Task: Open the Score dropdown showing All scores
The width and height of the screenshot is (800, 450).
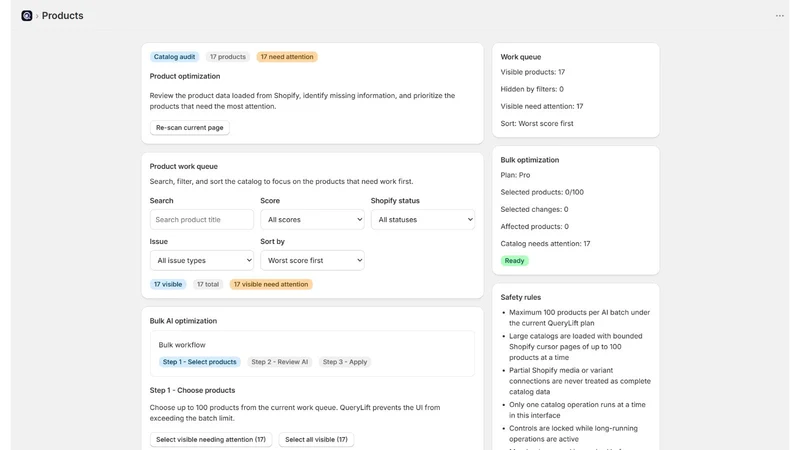Action: tap(312, 219)
